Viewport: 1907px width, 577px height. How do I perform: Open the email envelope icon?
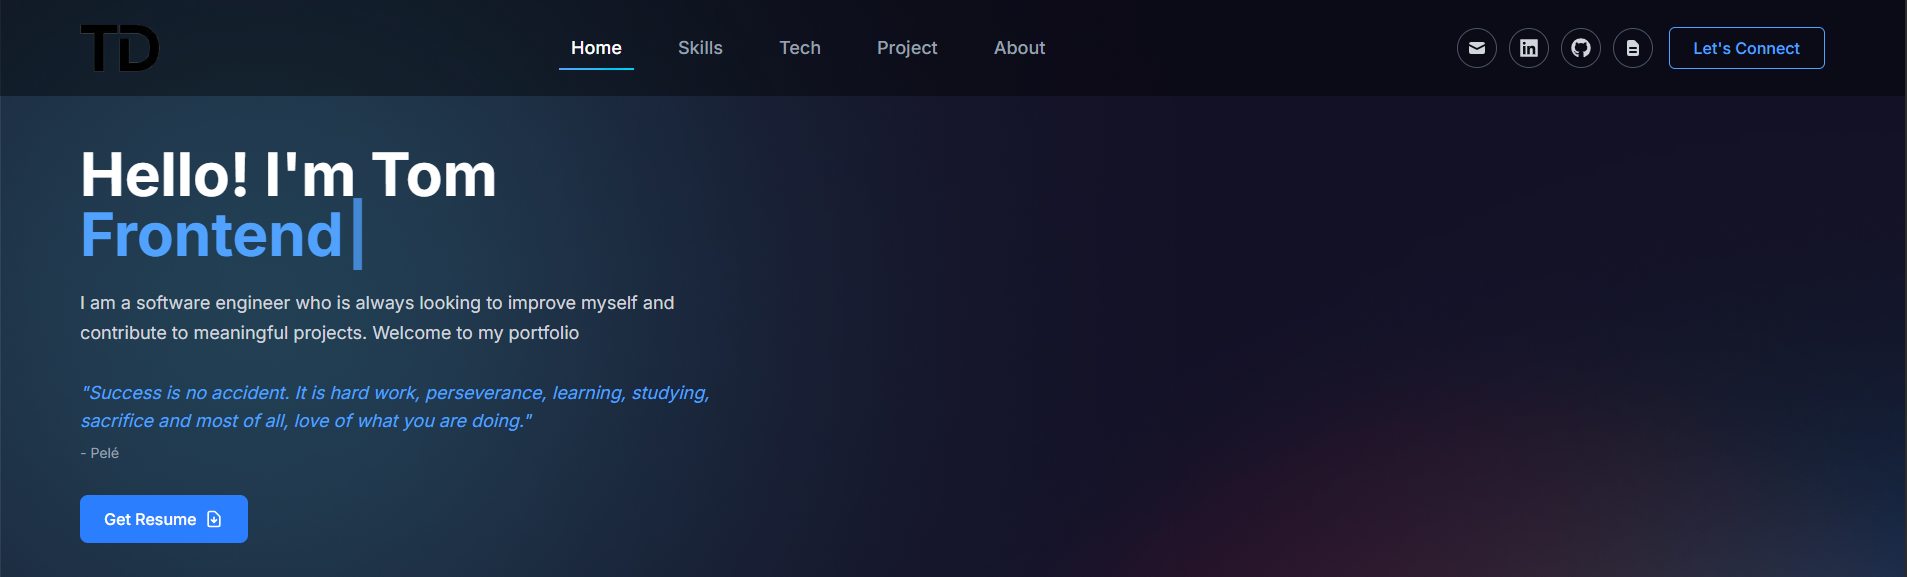coord(1477,48)
